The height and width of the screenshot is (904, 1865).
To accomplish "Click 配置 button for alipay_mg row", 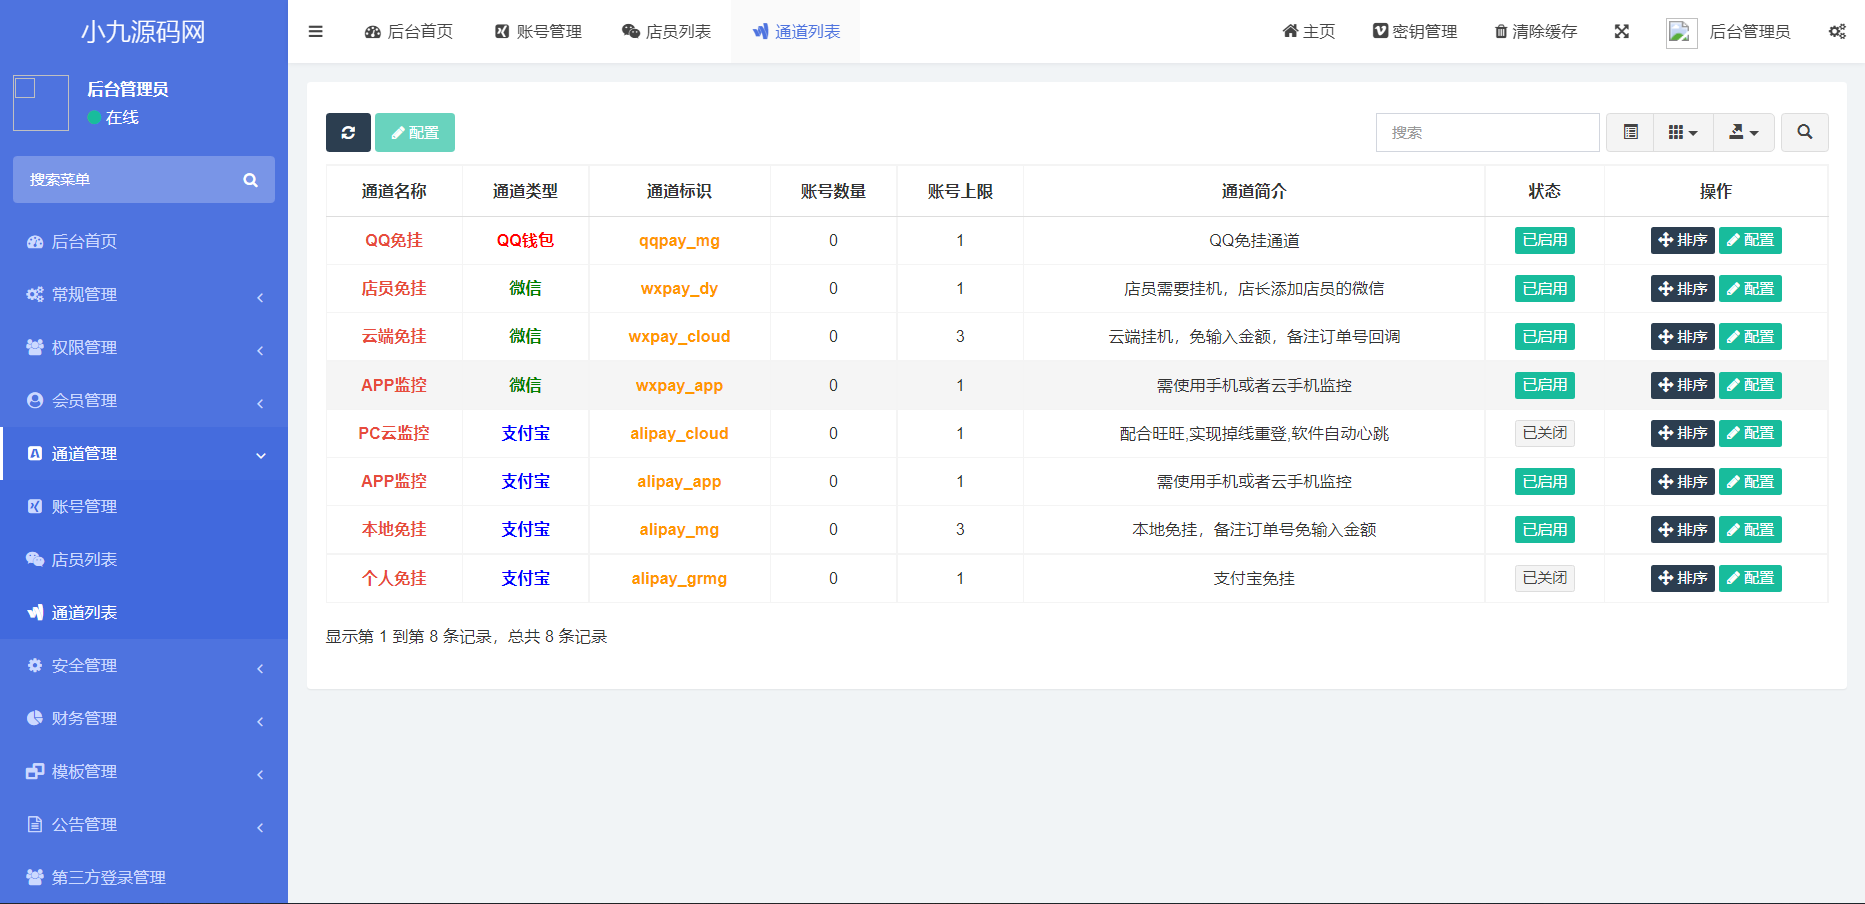I will tap(1750, 529).
